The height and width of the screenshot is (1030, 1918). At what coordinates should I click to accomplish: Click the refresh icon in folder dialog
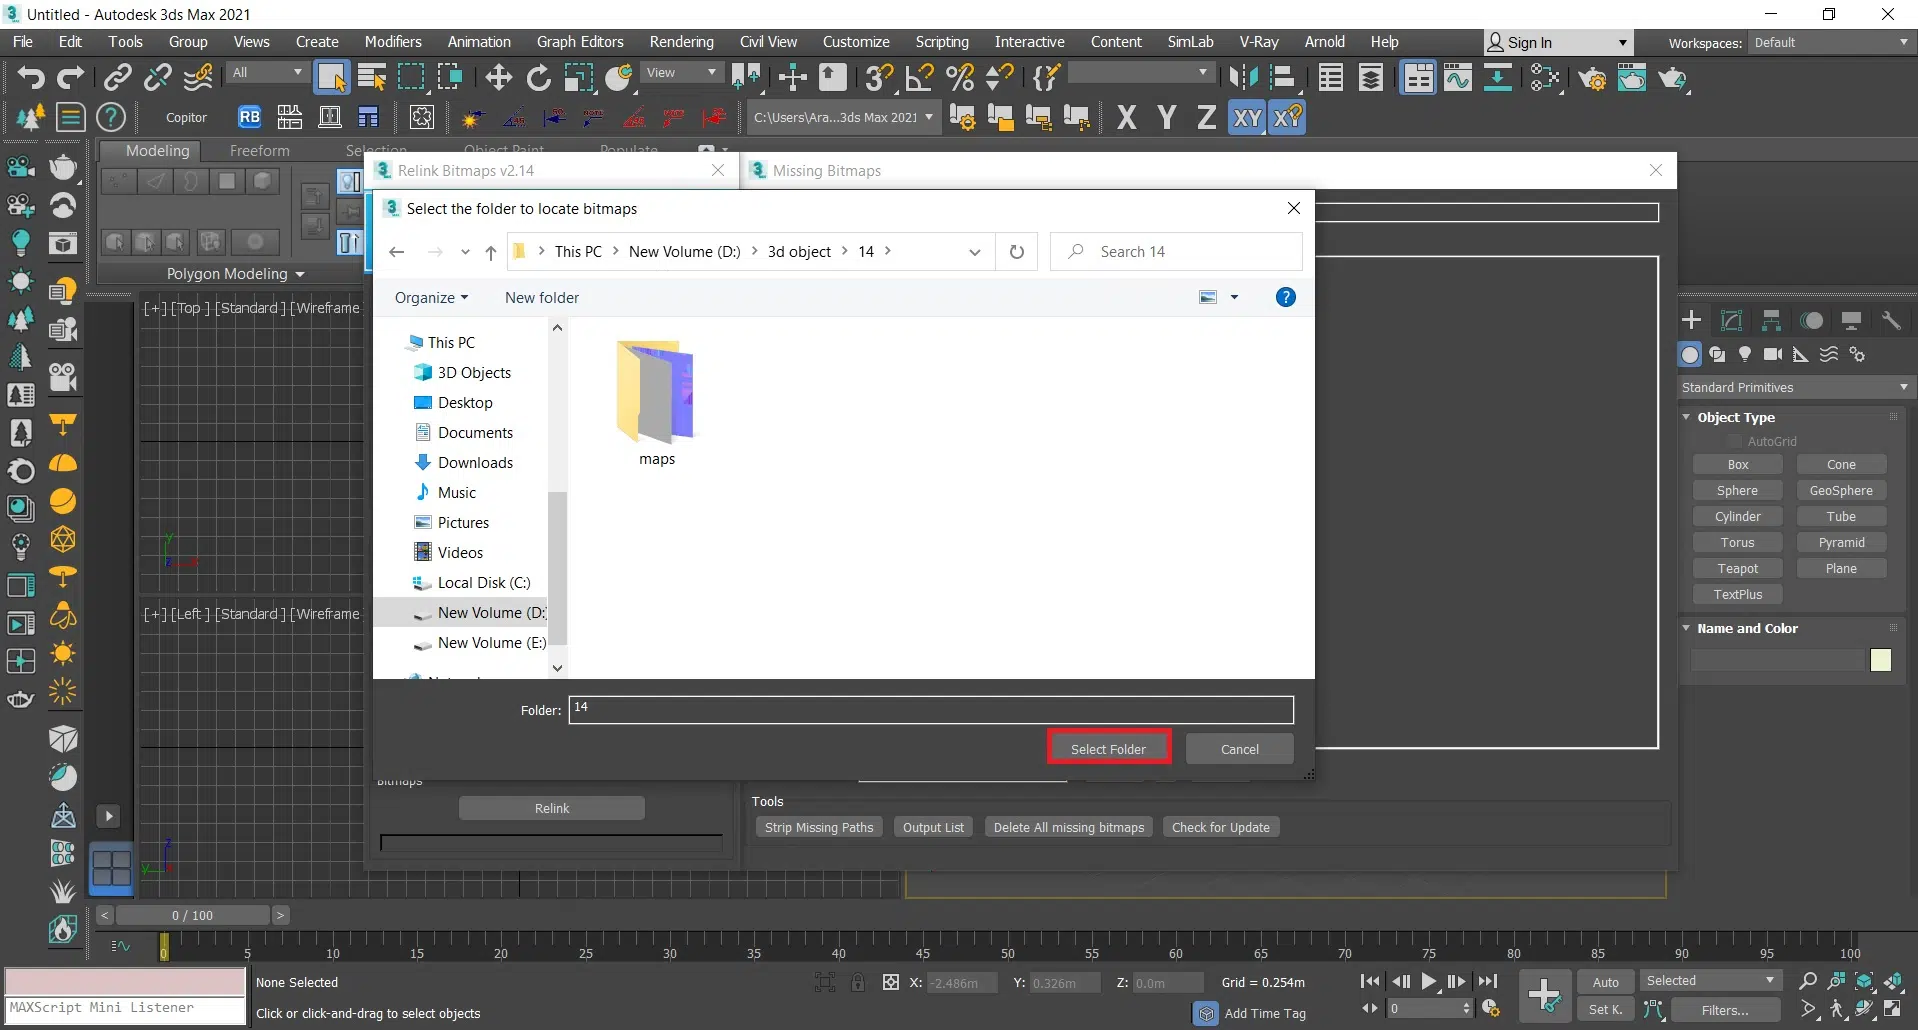point(1016,252)
